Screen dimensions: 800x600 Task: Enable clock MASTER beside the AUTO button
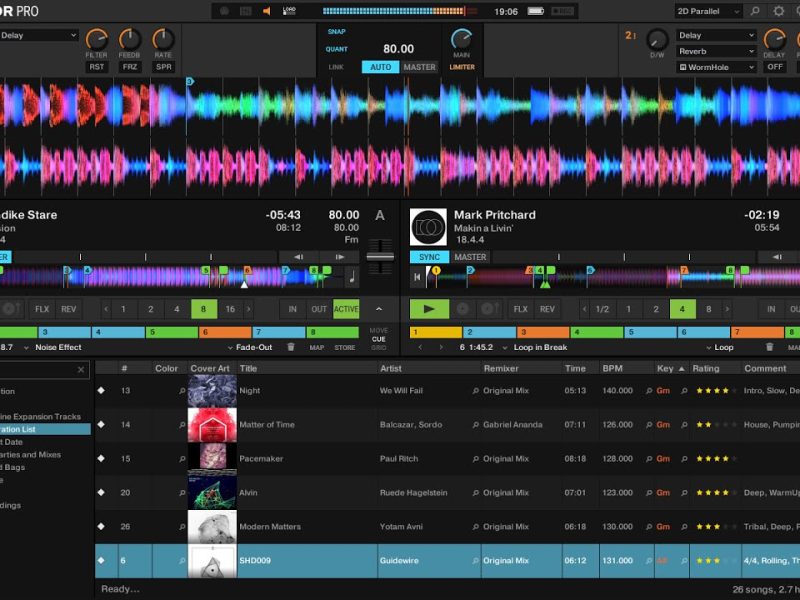(419, 67)
